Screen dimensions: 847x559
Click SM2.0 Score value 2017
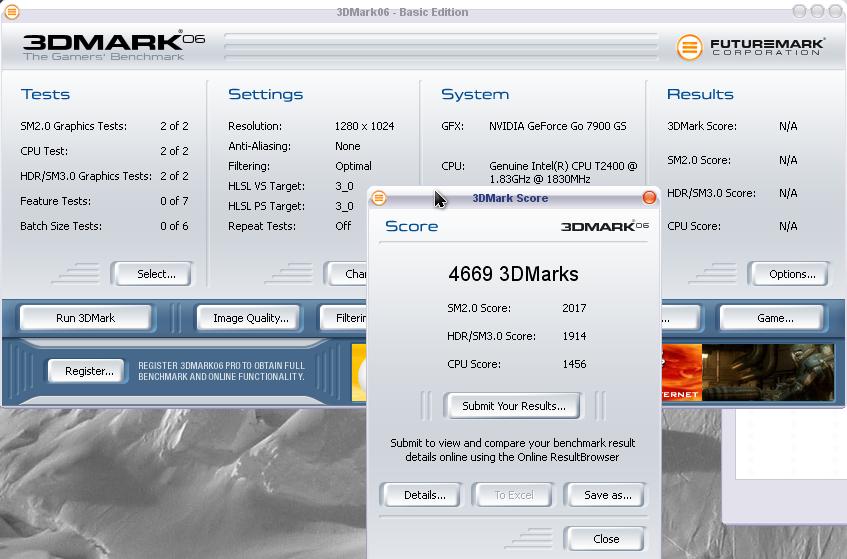574,308
